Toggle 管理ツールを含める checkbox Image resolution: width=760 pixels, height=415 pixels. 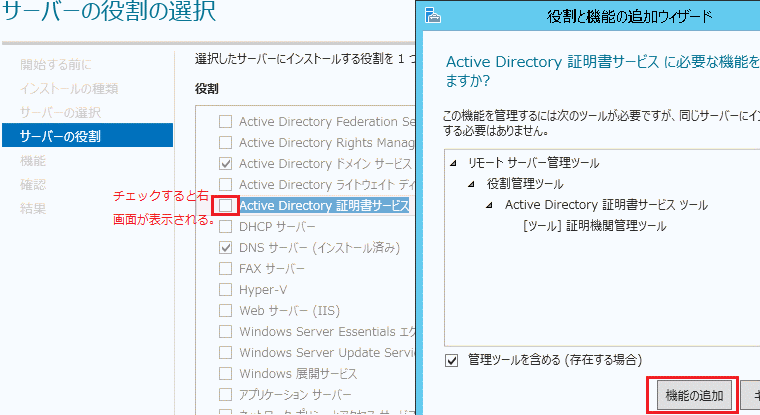tap(451, 360)
